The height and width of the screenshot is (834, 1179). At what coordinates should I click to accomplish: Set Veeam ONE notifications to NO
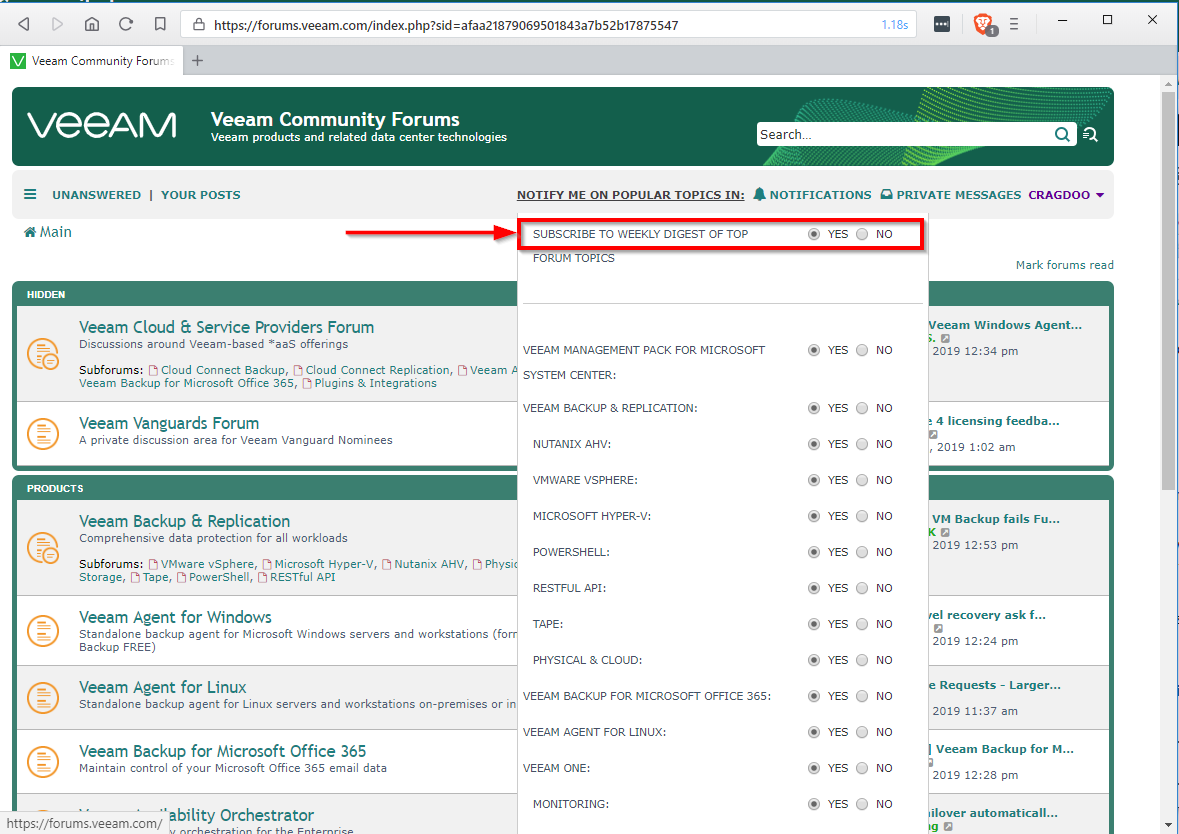pos(862,769)
